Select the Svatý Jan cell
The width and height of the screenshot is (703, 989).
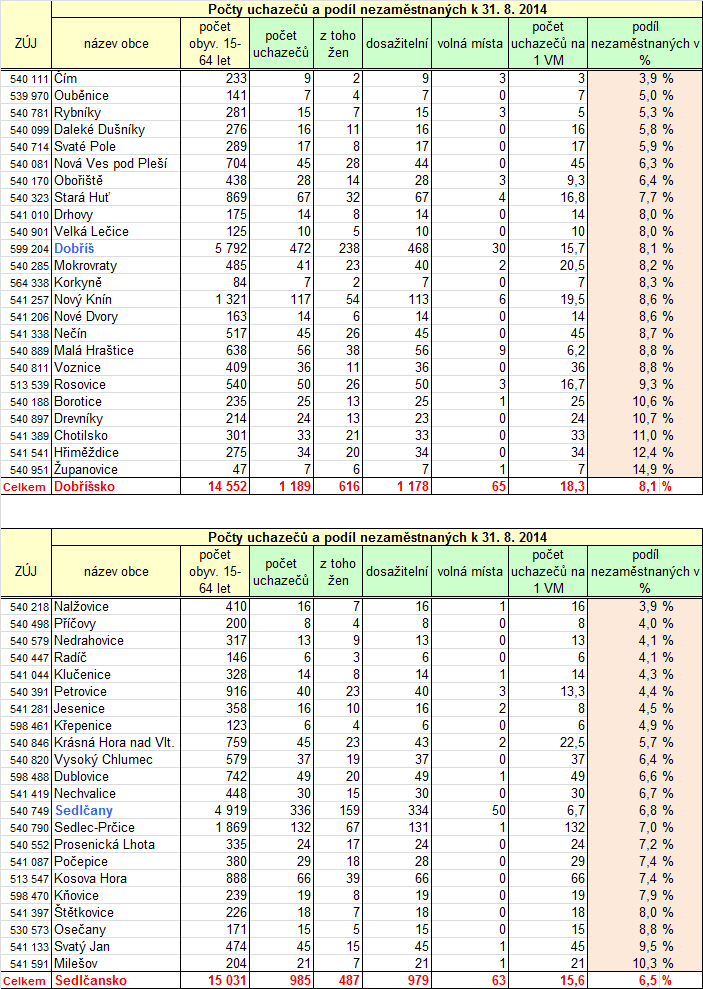pos(116,947)
